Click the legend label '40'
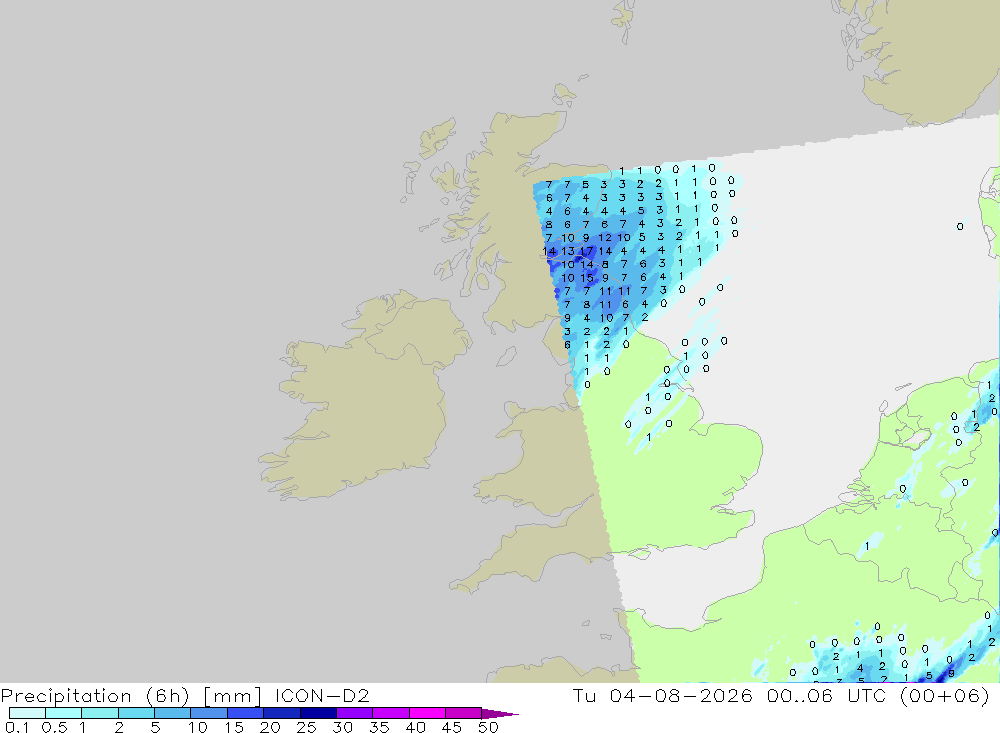Viewport: 1000px width, 733px height. tap(416, 727)
